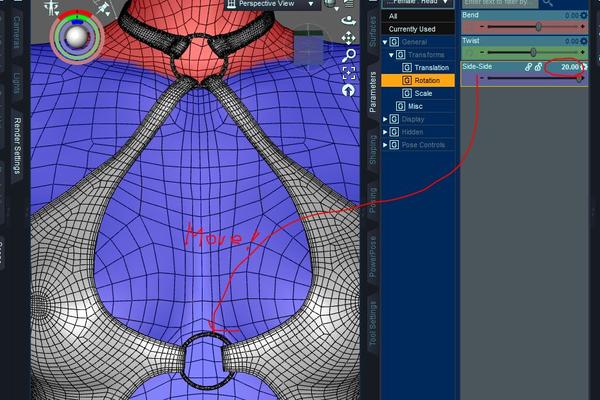
Task: Click the white rotation gizmo sphere
Action: [77, 37]
